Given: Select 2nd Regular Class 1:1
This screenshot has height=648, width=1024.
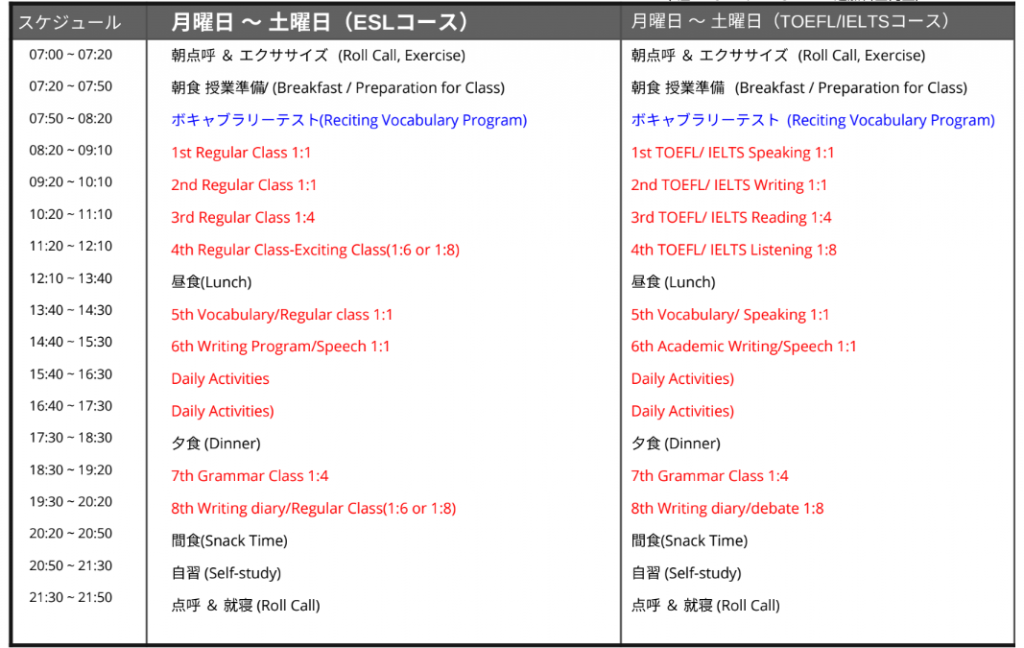Looking at the screenshot, I should pyautogui.click(x=244, y=186).
